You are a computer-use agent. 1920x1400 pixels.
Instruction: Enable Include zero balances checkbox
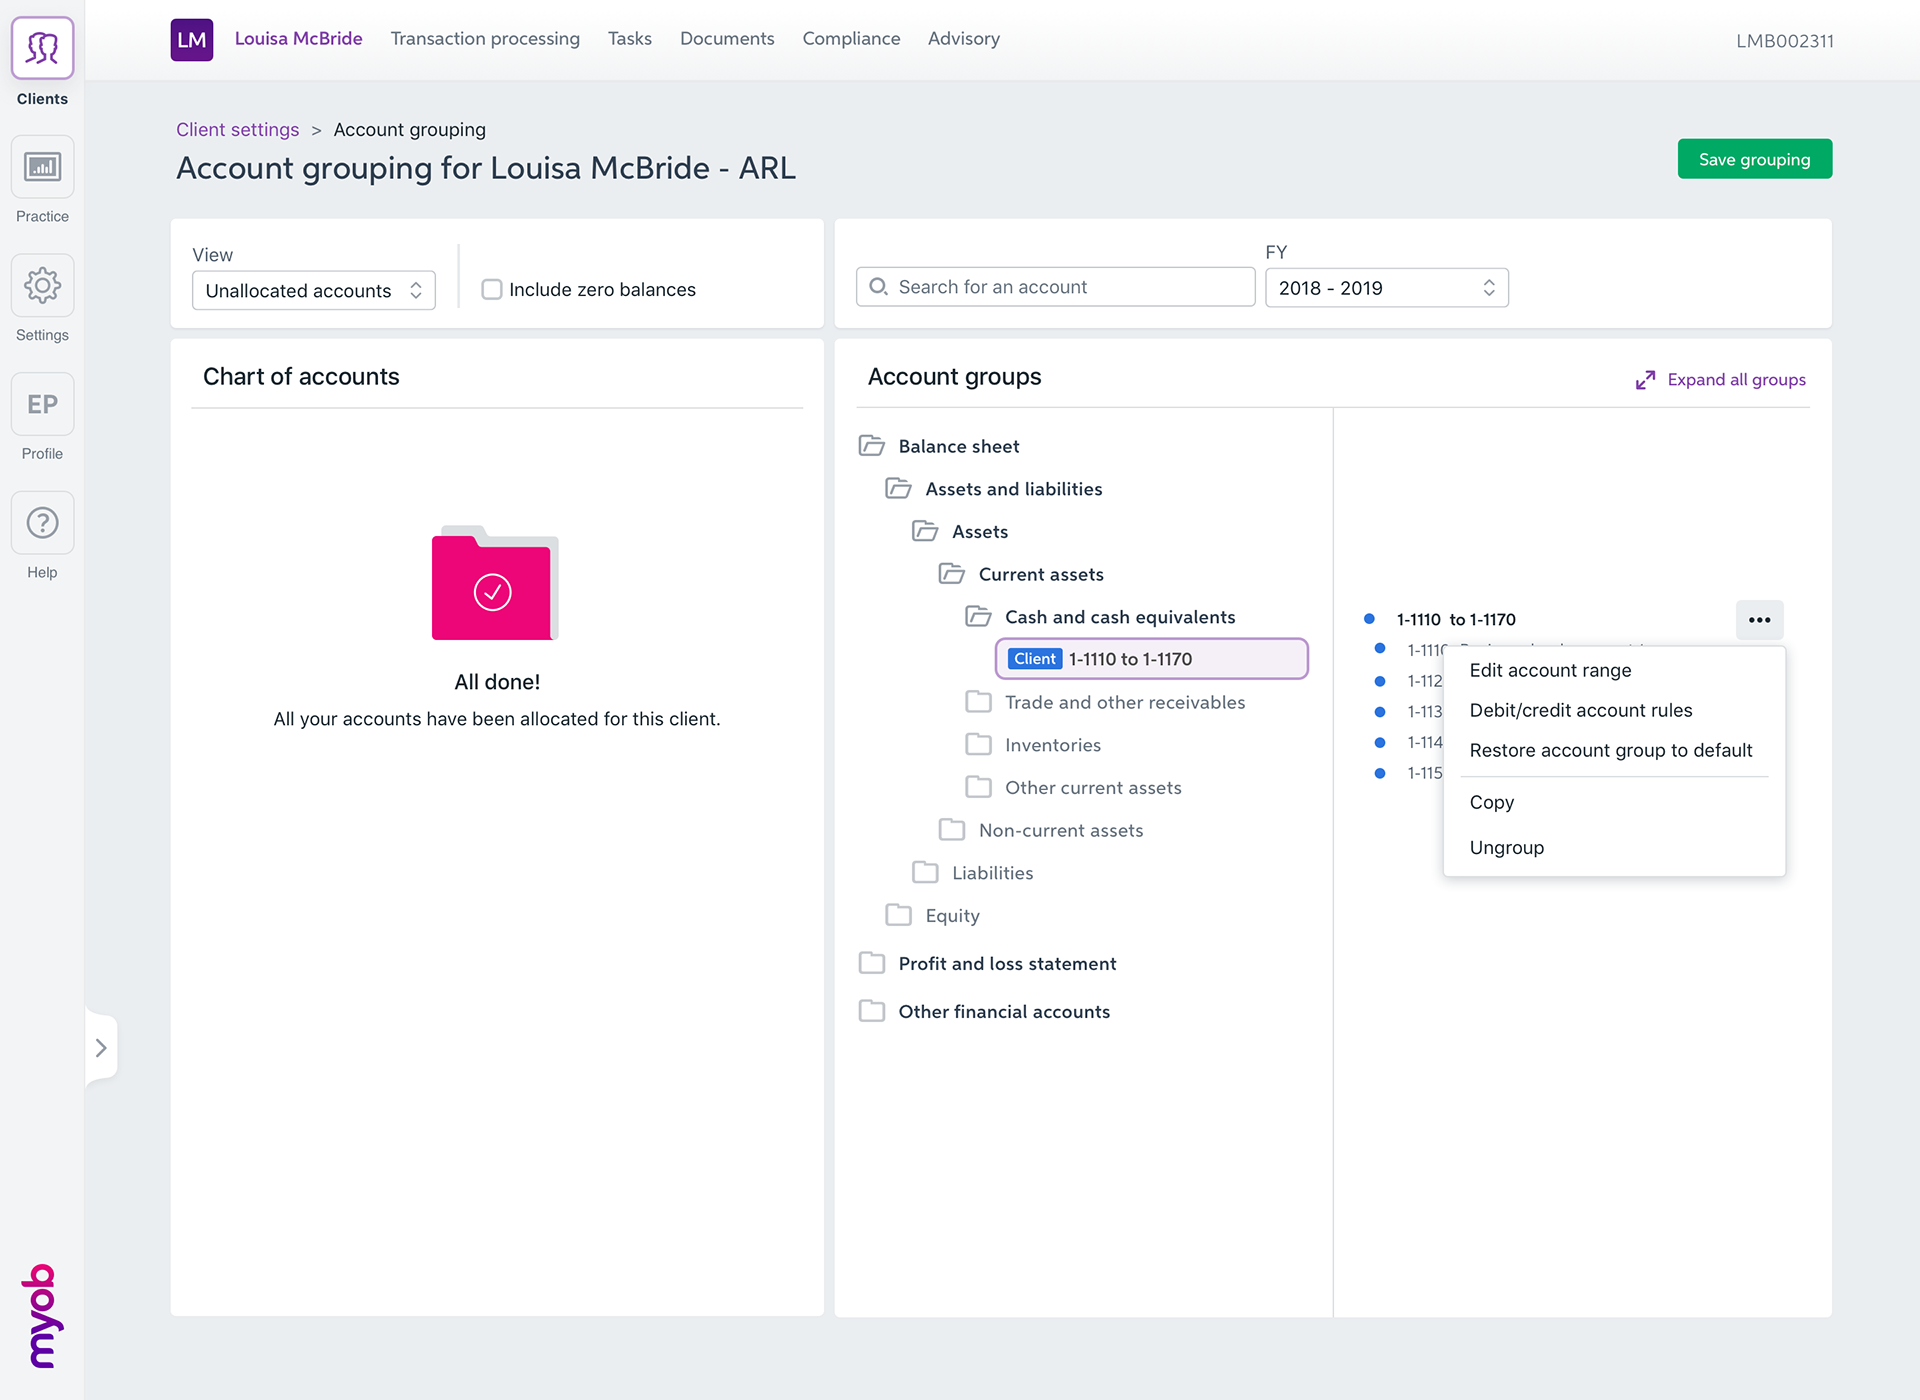pos(491,290)
